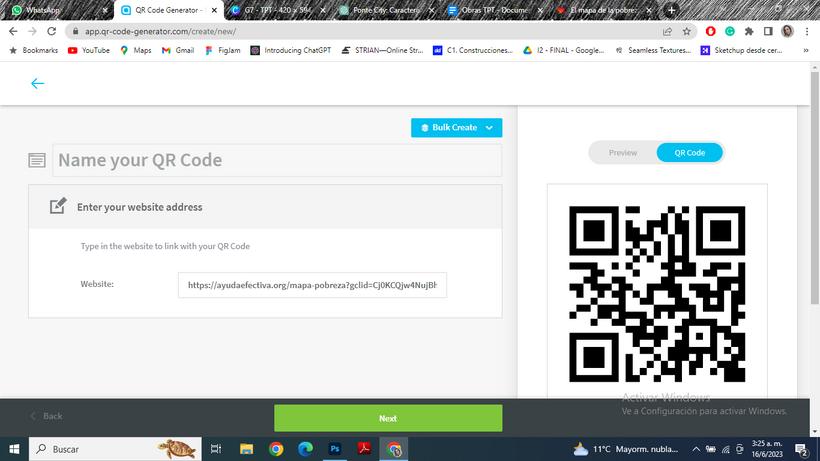Close the QR Code Generator tab
This screenshot has width=820, height=461.
pos(214,10)
